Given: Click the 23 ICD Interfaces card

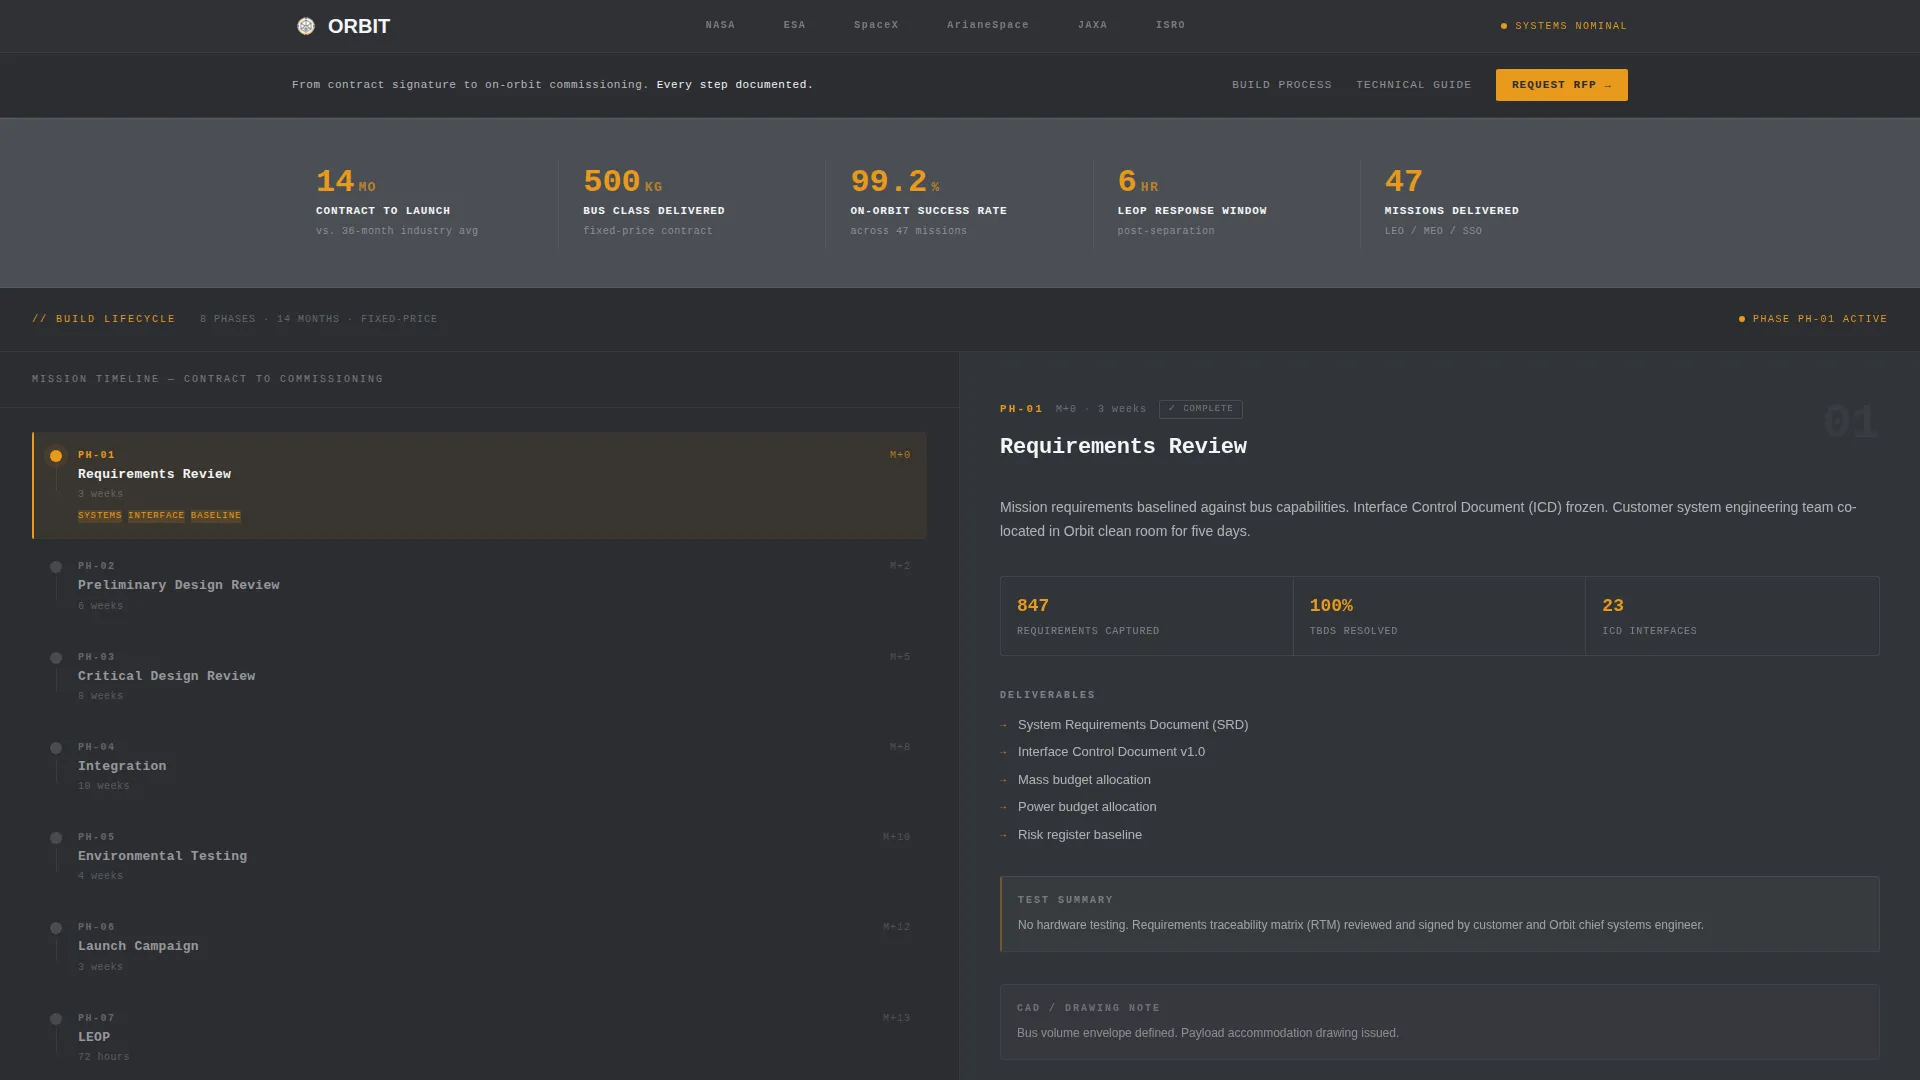Looking at the screenshot, I should point(1732,616).
